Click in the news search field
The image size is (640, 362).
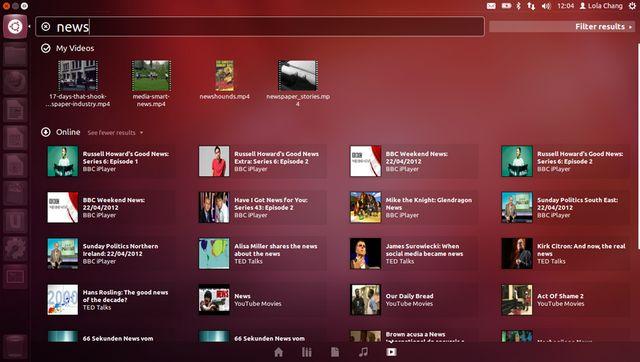(x=260, y=27)
